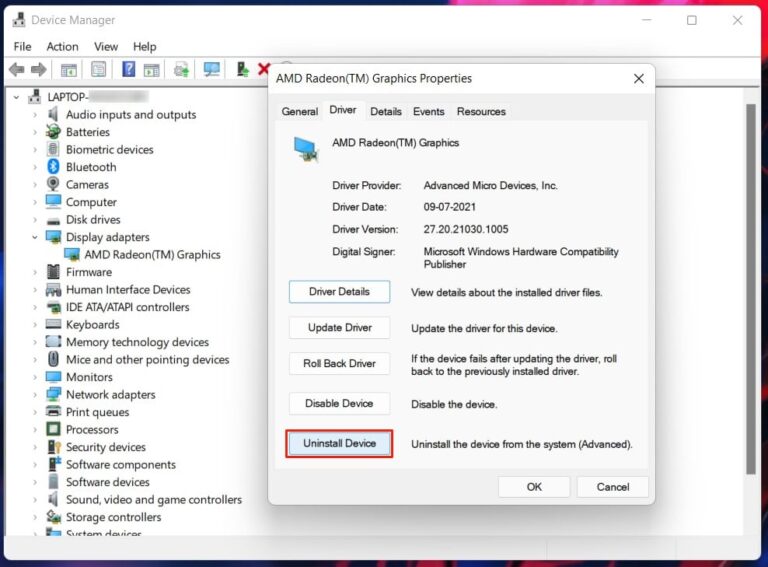Expand the Software devices category
768x567 pixels.
[35, 482]
